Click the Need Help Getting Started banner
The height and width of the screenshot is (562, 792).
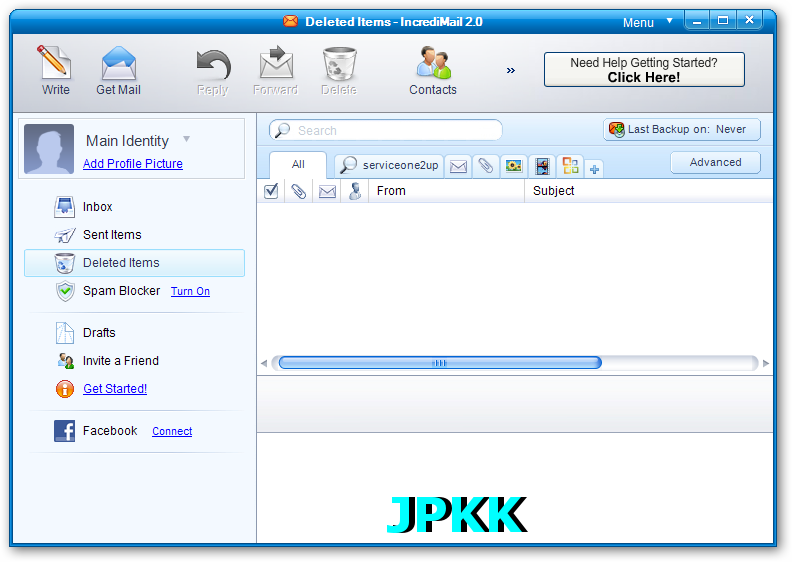click(x=644, y=70)
